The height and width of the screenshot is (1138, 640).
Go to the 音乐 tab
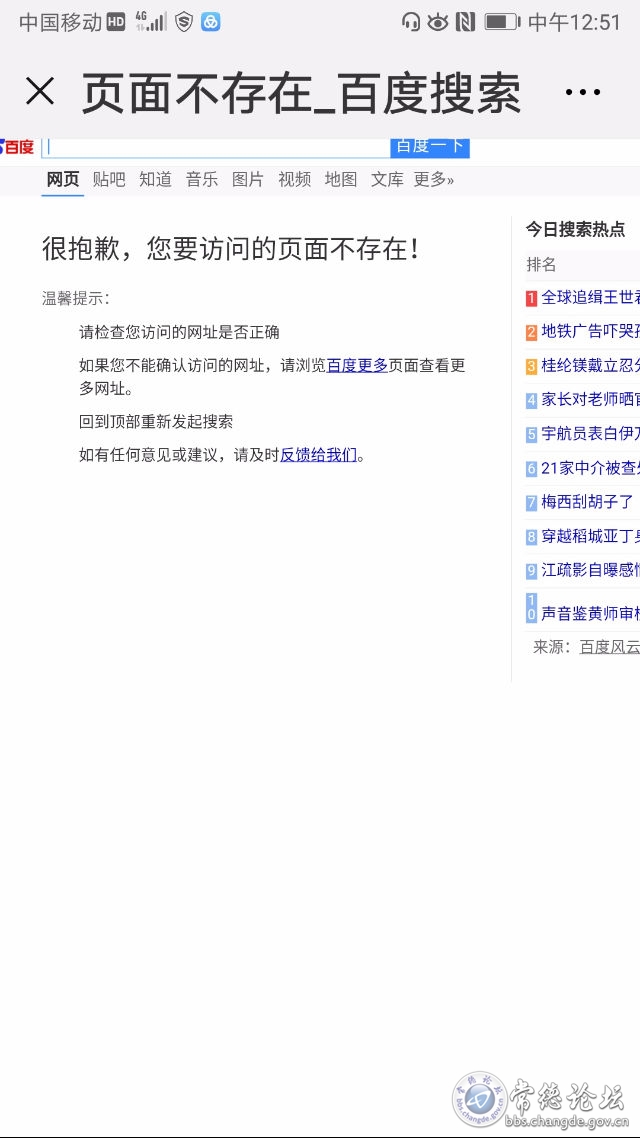[202, 180]
